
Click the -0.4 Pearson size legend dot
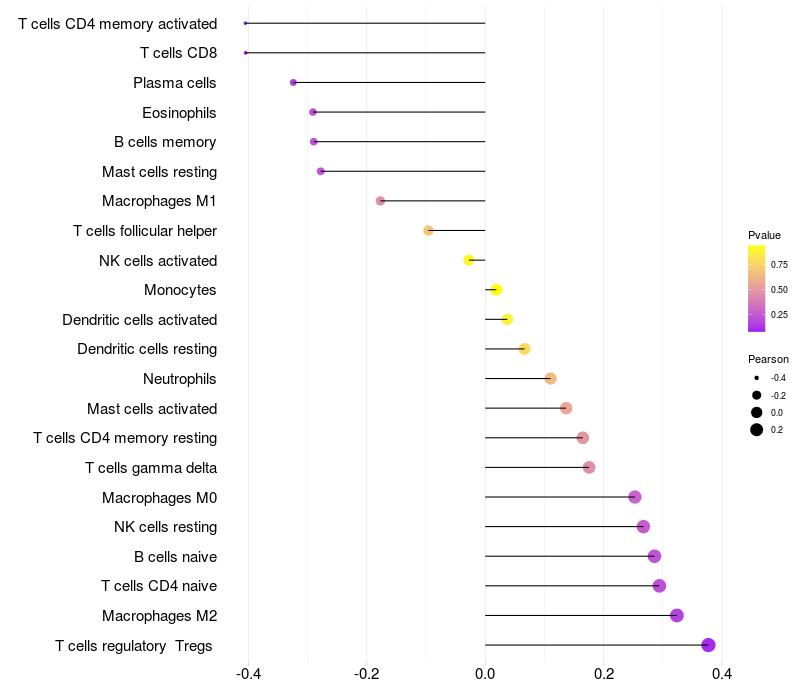point(757,378)
